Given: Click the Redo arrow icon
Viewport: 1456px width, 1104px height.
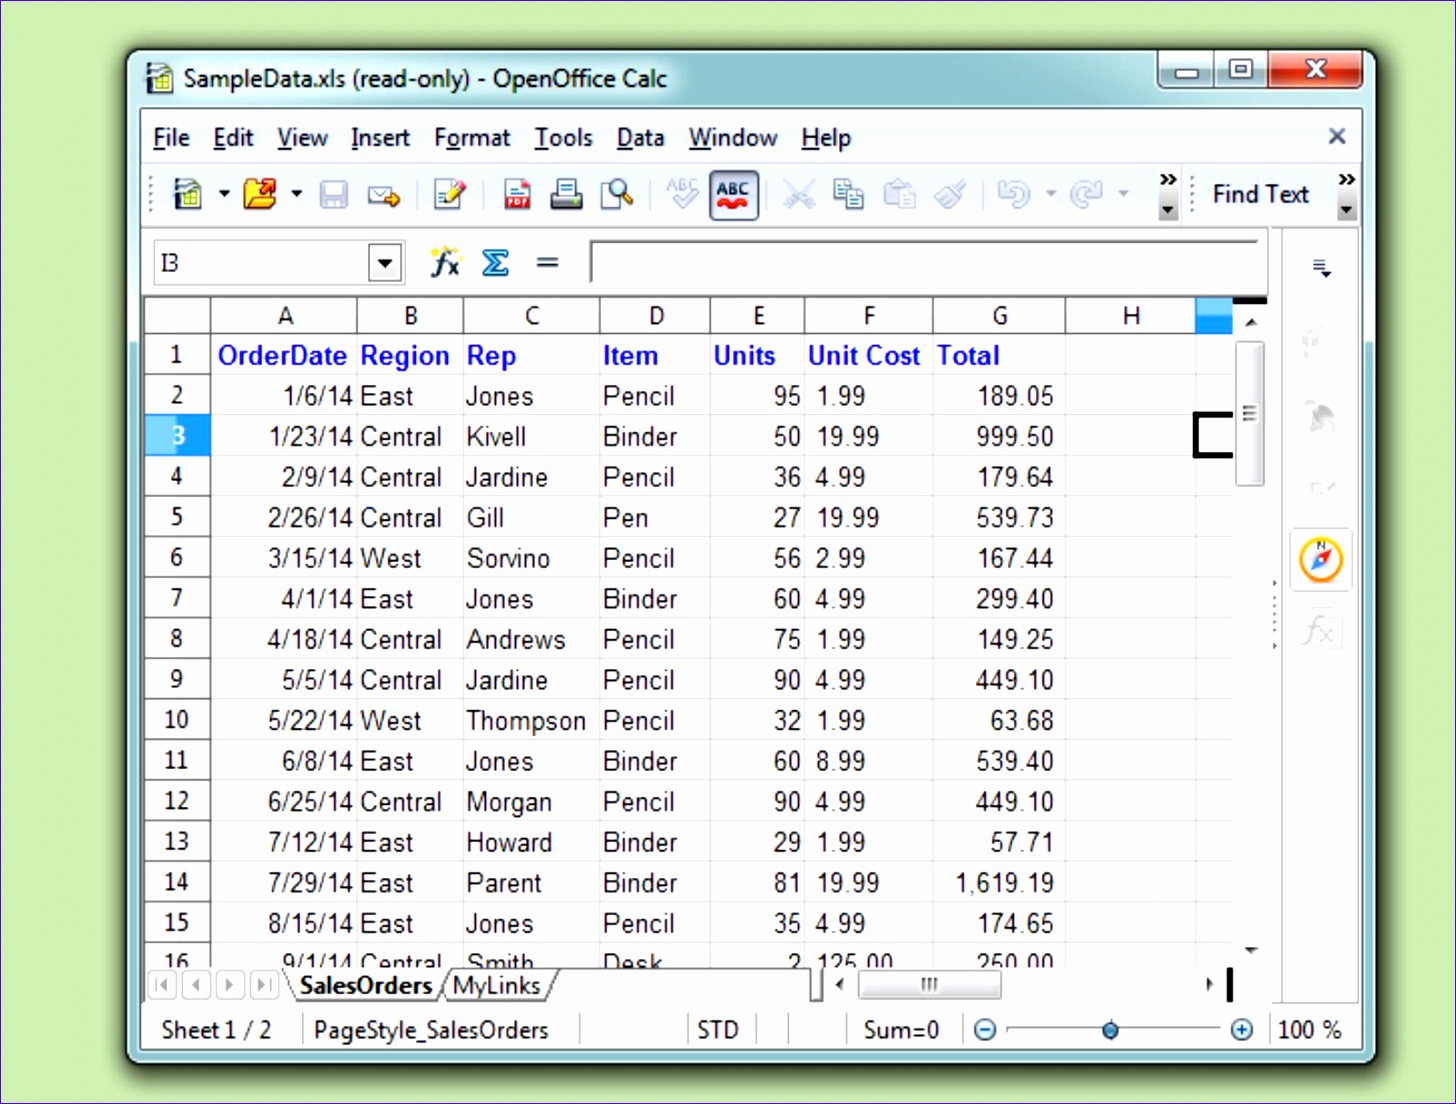Looking at the screenshot, I should tap(1087, 194).
